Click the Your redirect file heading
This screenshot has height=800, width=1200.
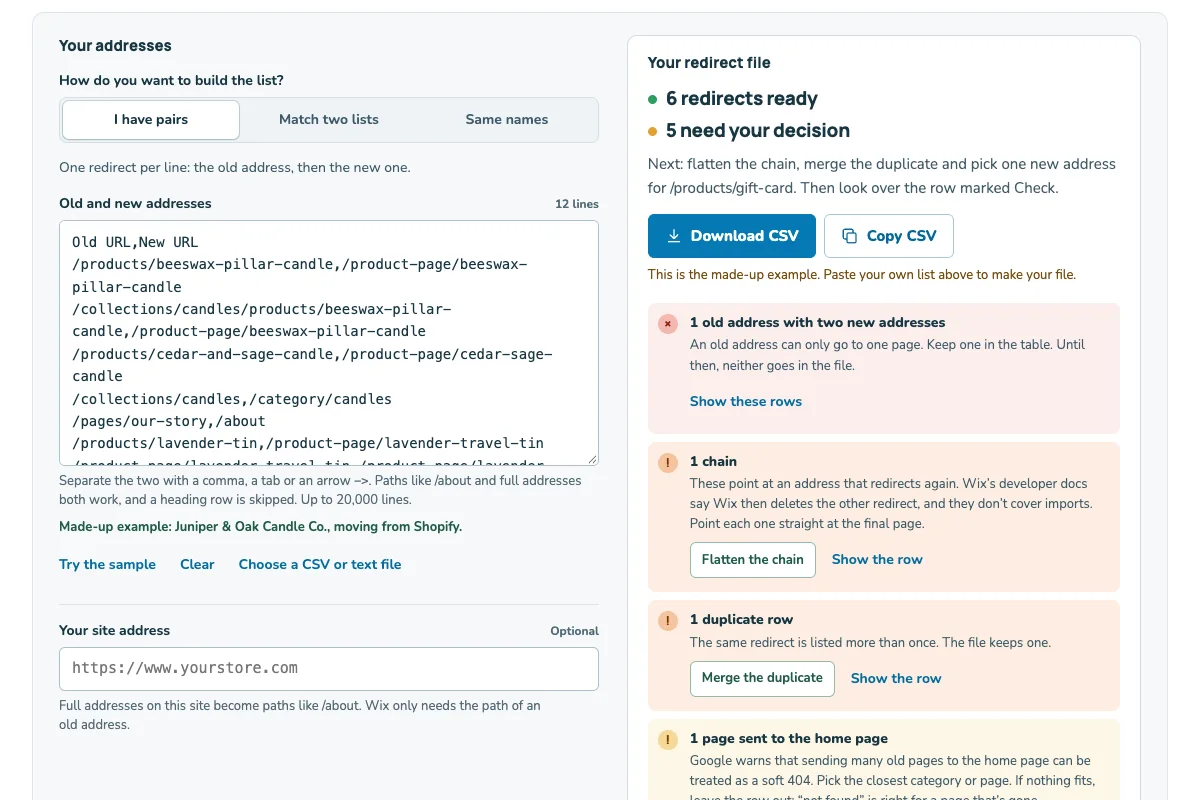(709, 63)
